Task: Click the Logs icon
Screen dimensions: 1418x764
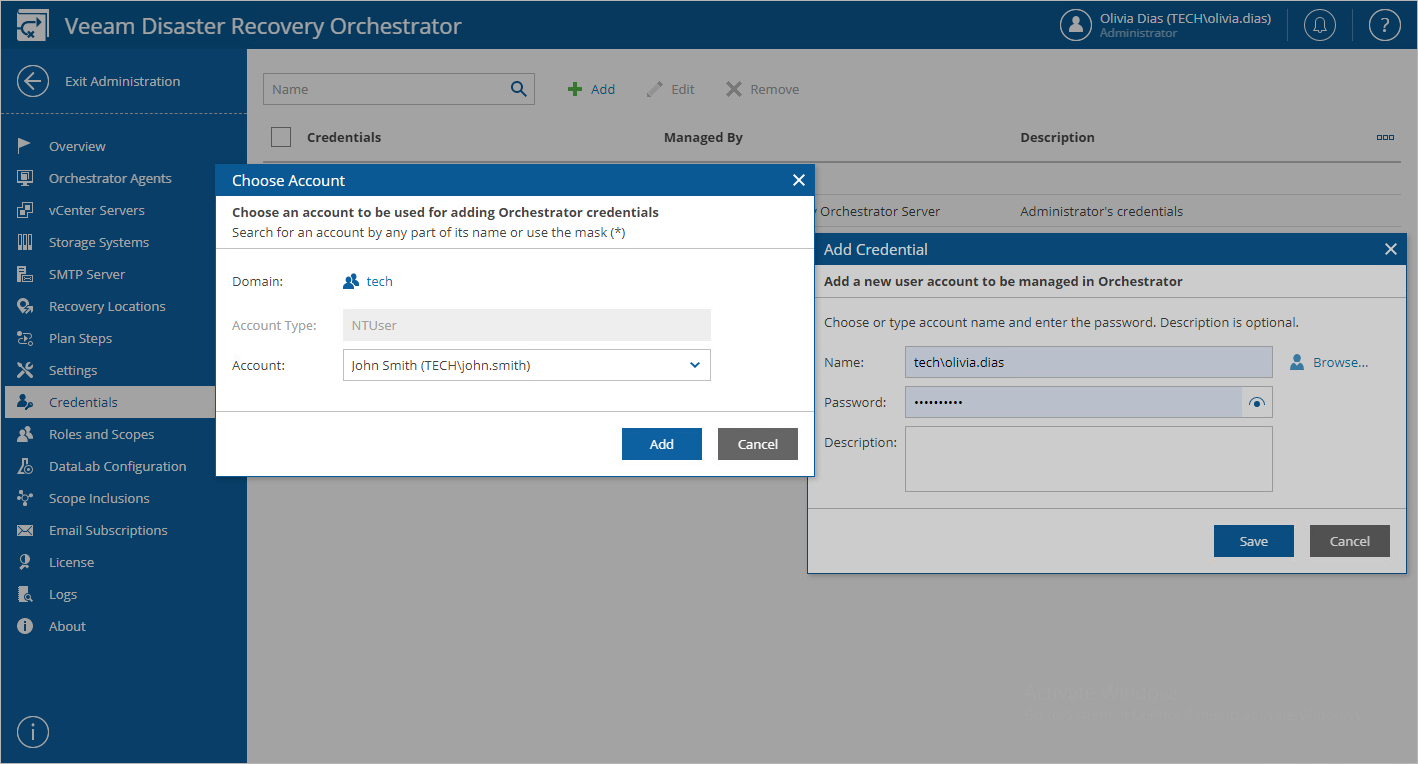Action: 26,594
